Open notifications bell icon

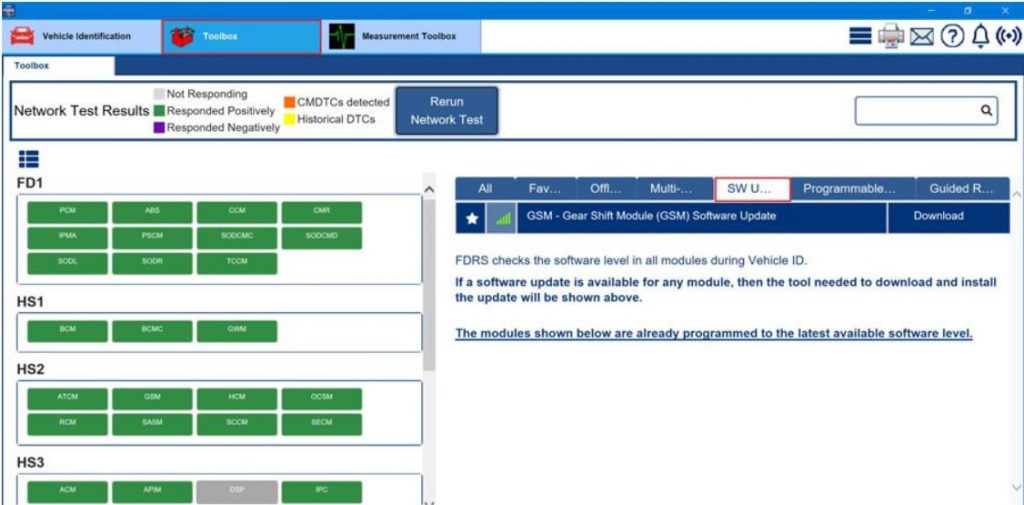(x=980, y=36)
